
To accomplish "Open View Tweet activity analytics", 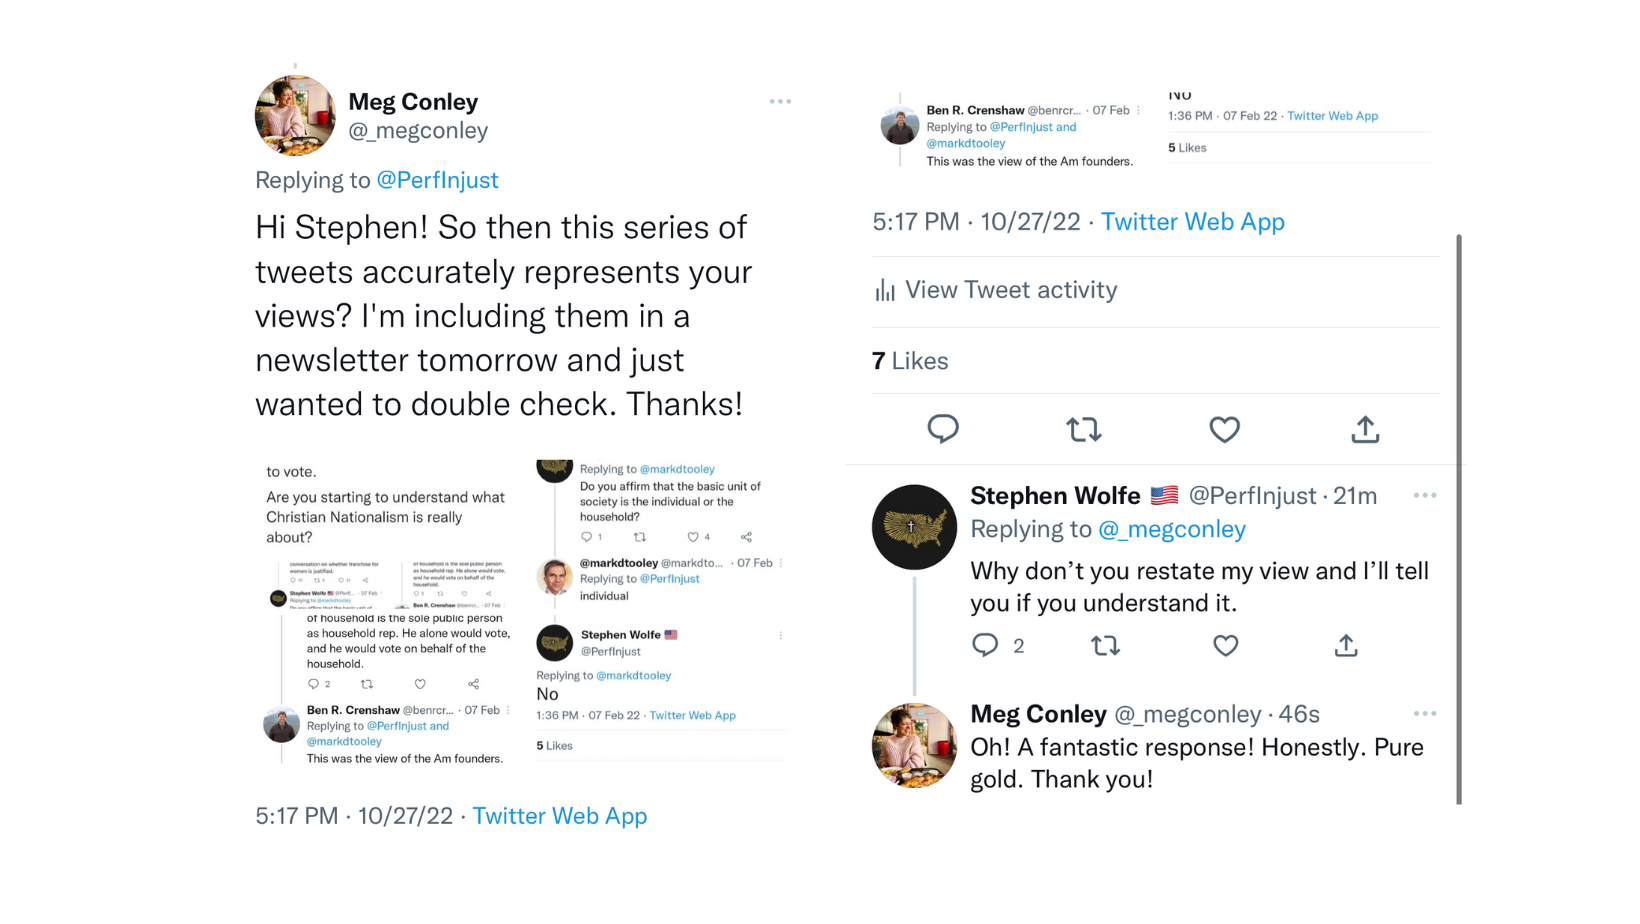I will [x=996, y=290].
